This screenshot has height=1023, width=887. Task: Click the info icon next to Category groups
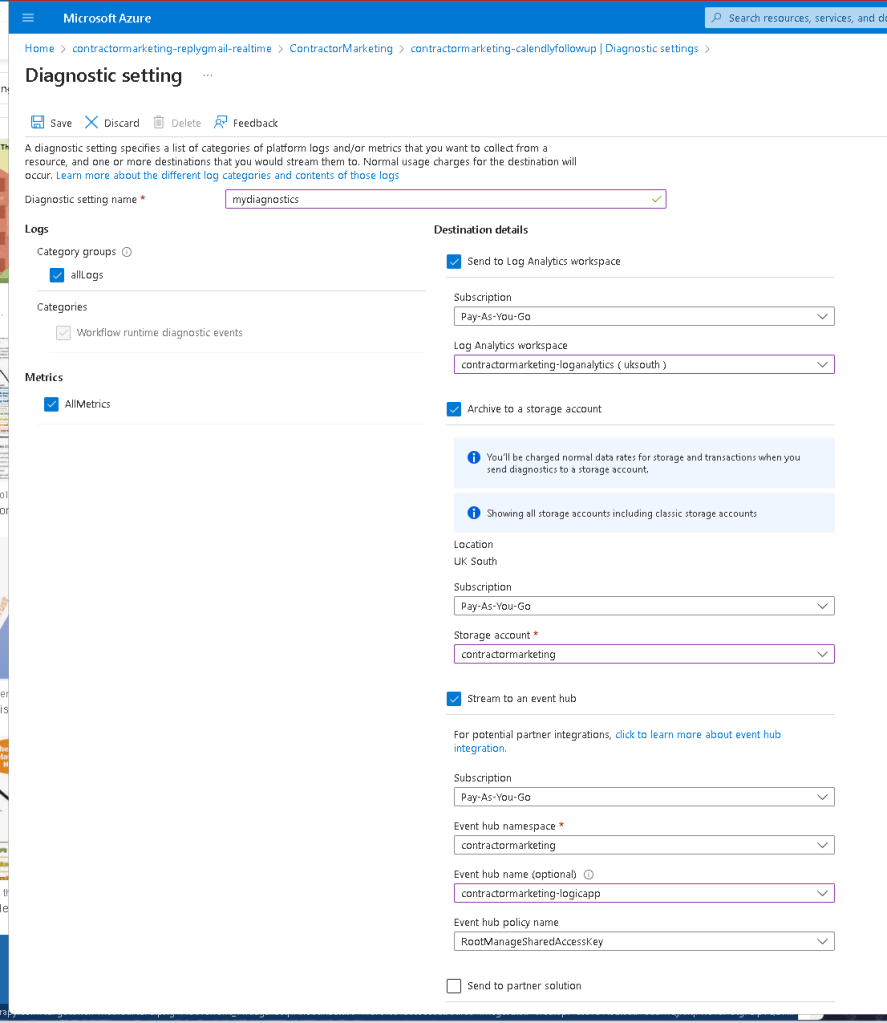coord(127,252)
